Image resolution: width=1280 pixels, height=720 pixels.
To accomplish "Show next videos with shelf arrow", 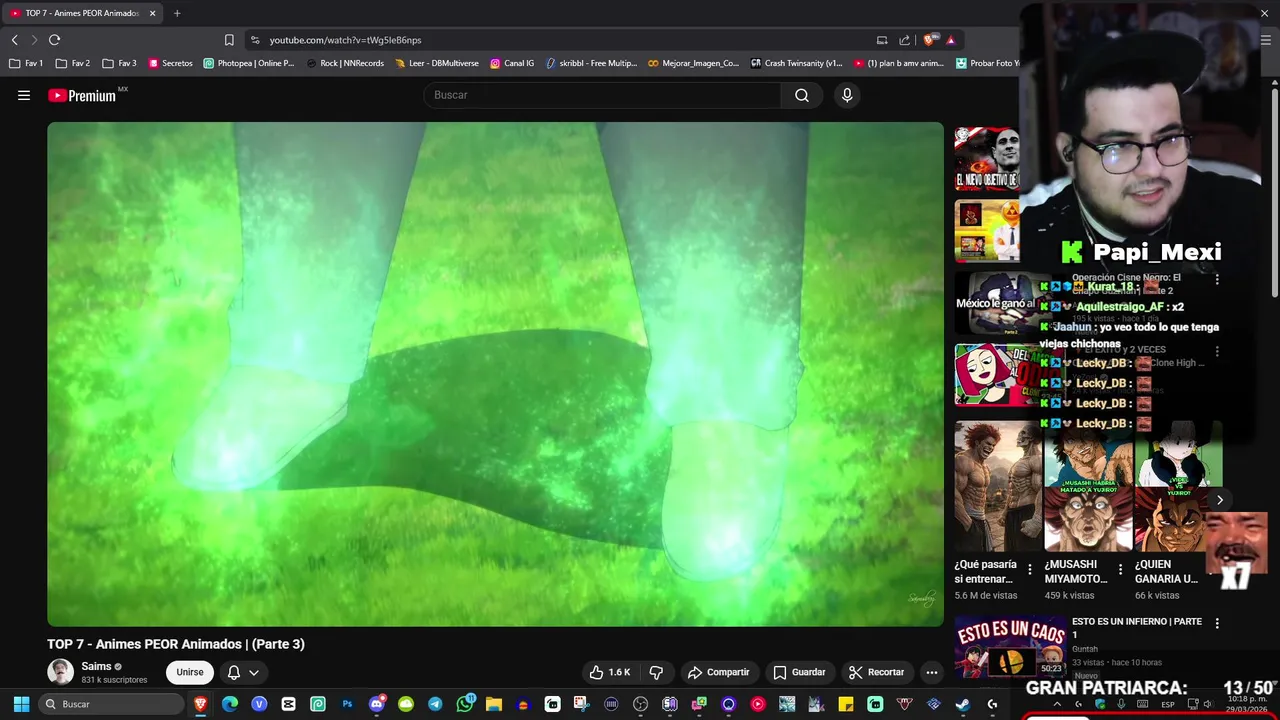I will 1219,500.
